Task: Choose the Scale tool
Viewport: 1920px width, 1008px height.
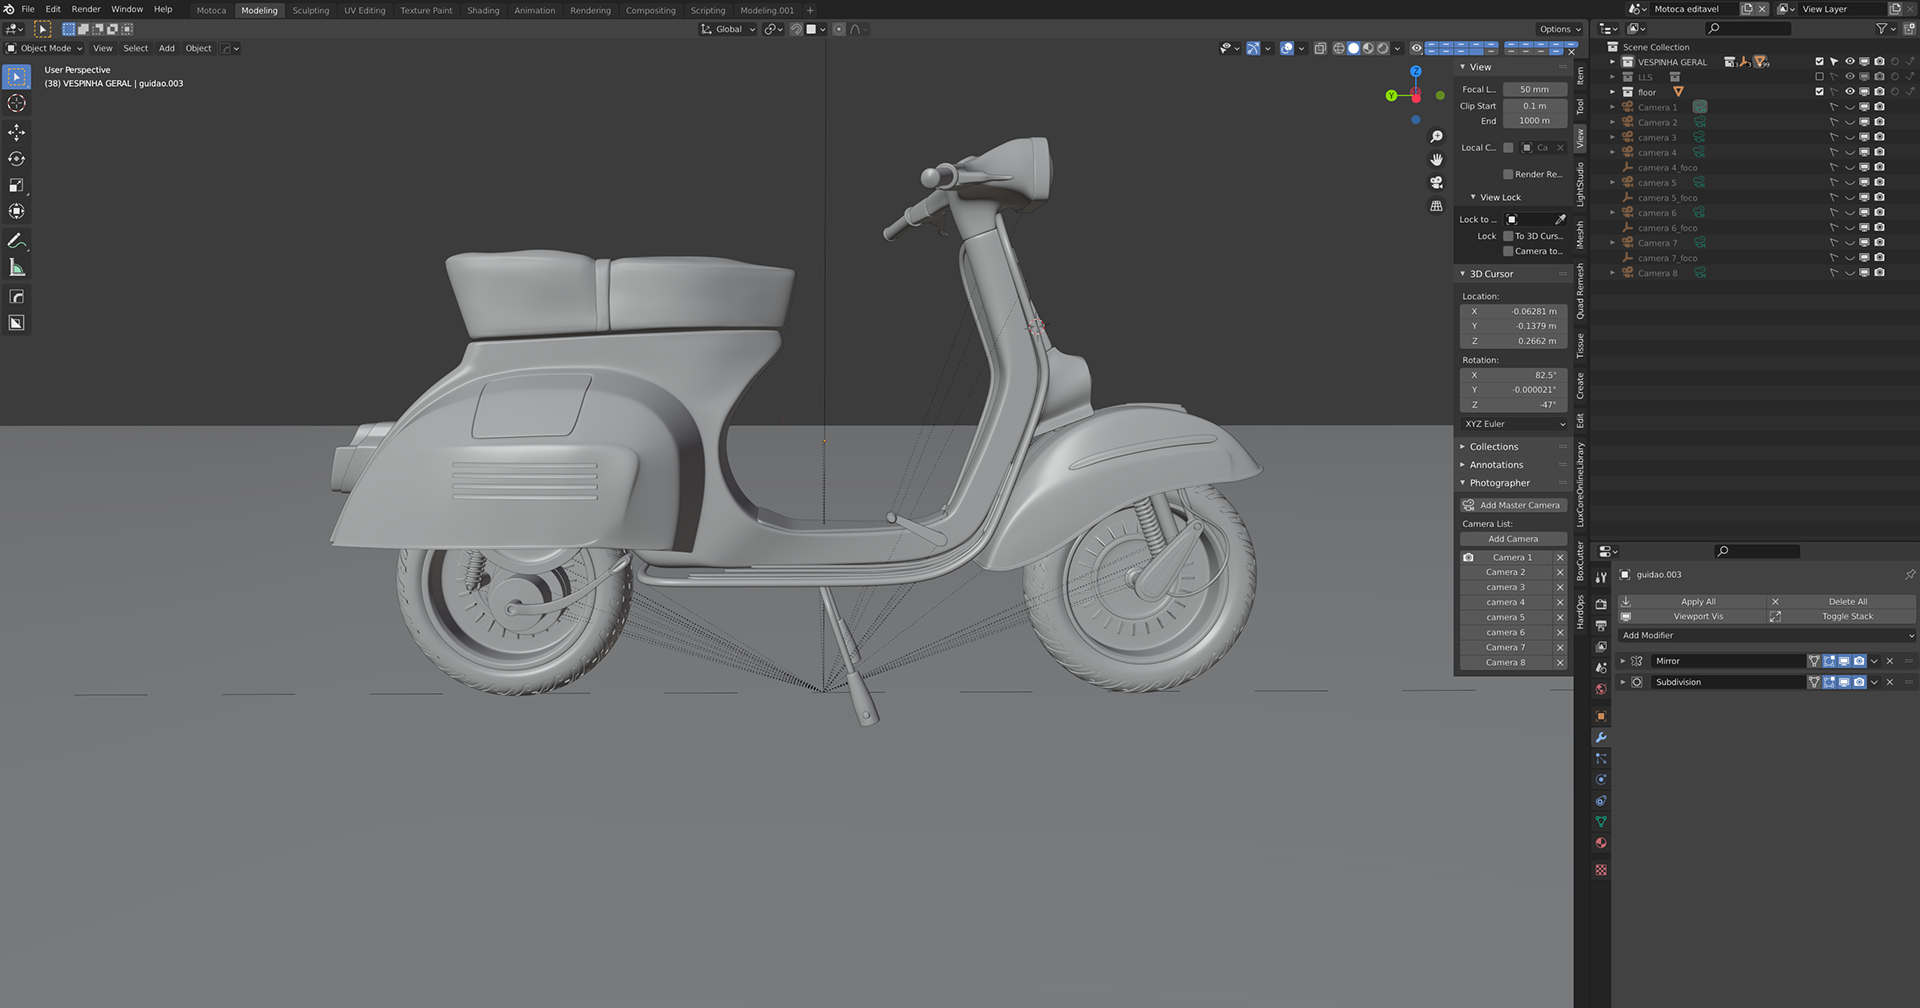Action: point(17,185)
